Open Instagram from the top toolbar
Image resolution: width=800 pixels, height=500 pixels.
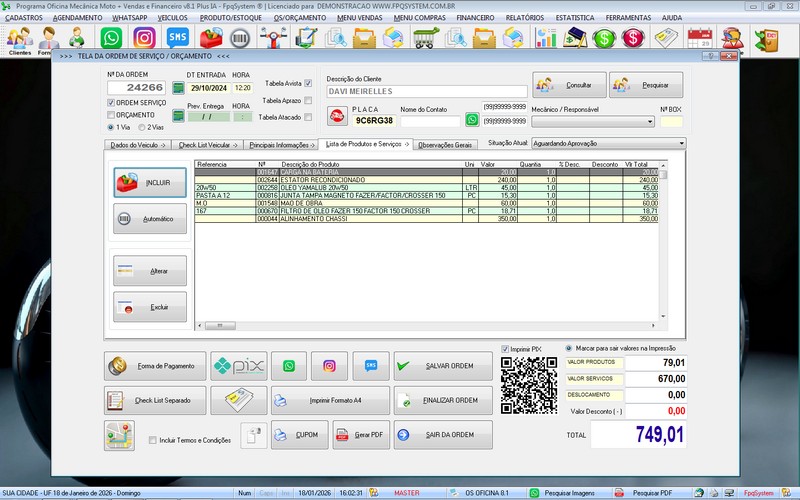point(144,38)
